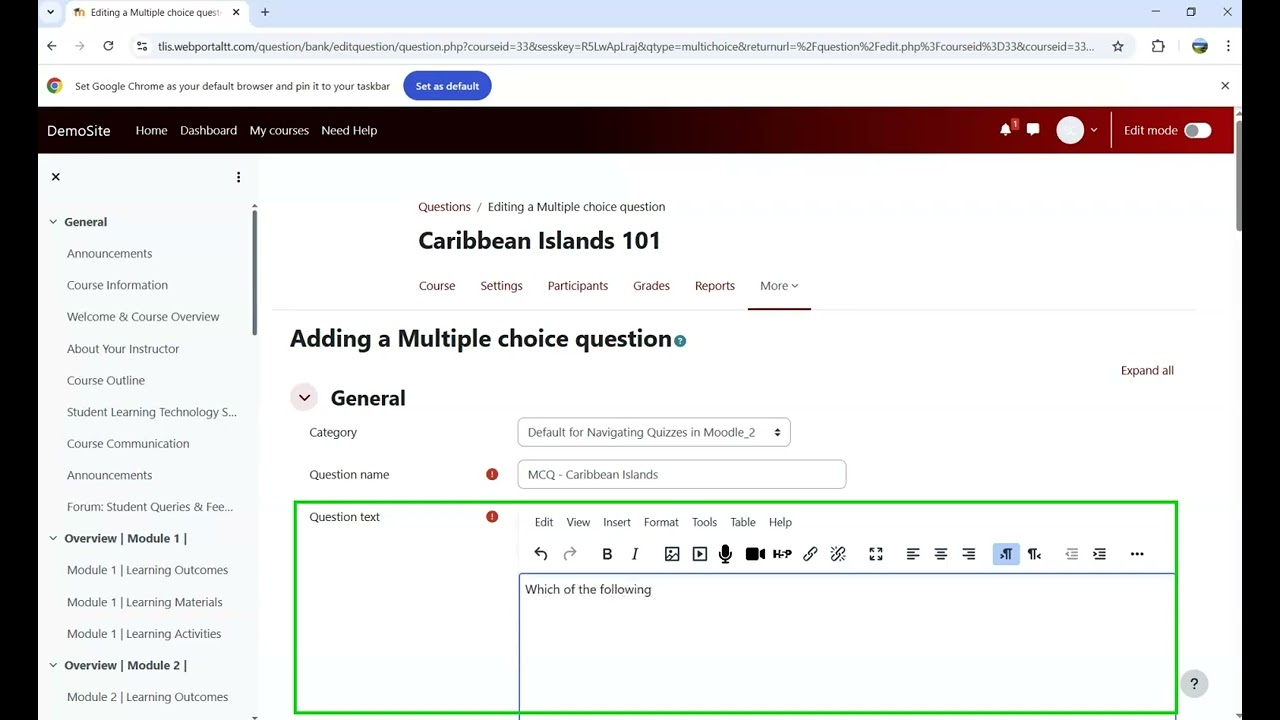The width and height of the screenshot is (1280, 720).
Task: Collapse Overview Module 1 section in sidebar
Action: 53,538
